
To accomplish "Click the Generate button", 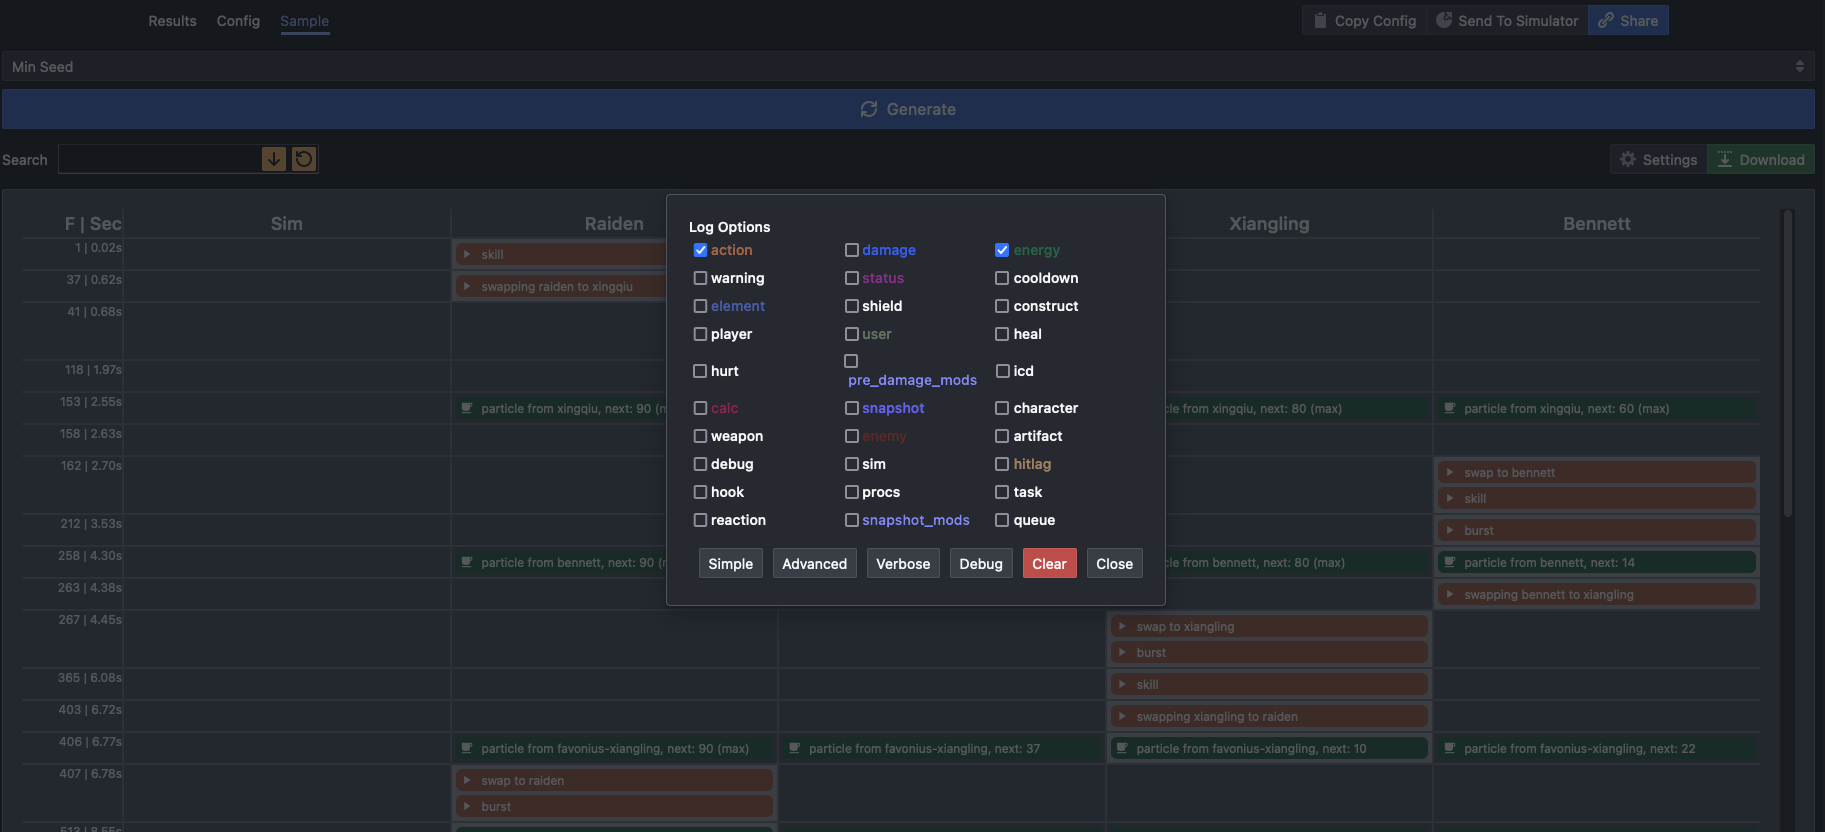I will [908, 109].
